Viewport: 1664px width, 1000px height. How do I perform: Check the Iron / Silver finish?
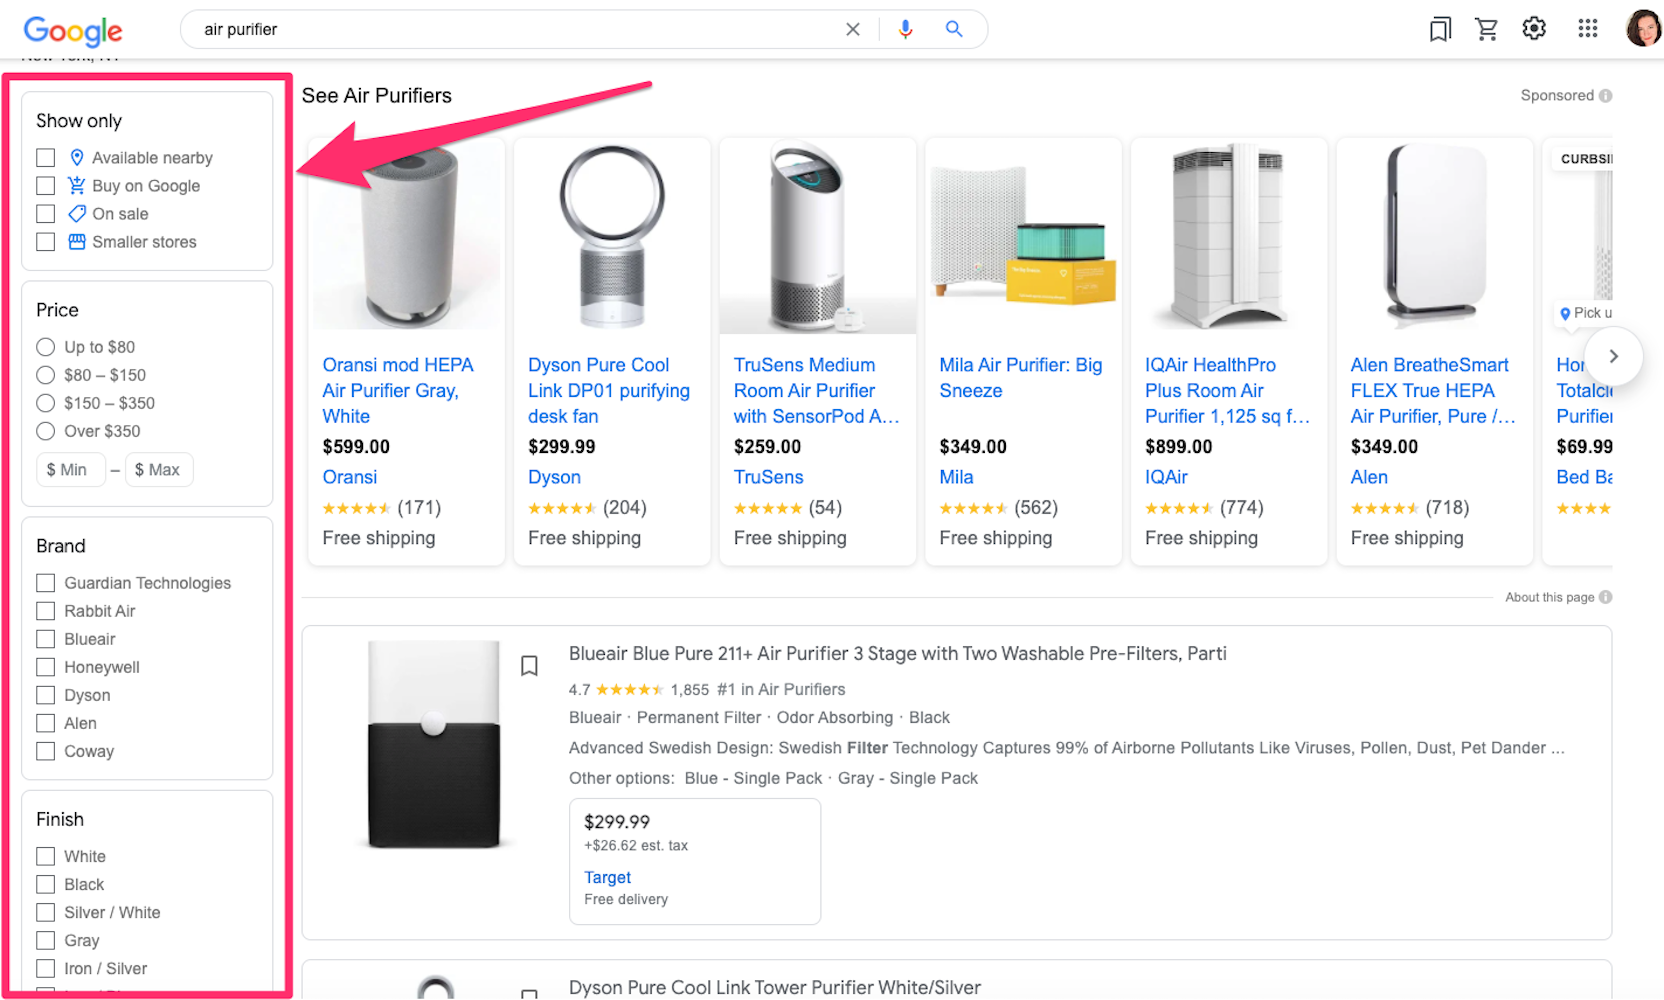46,968
